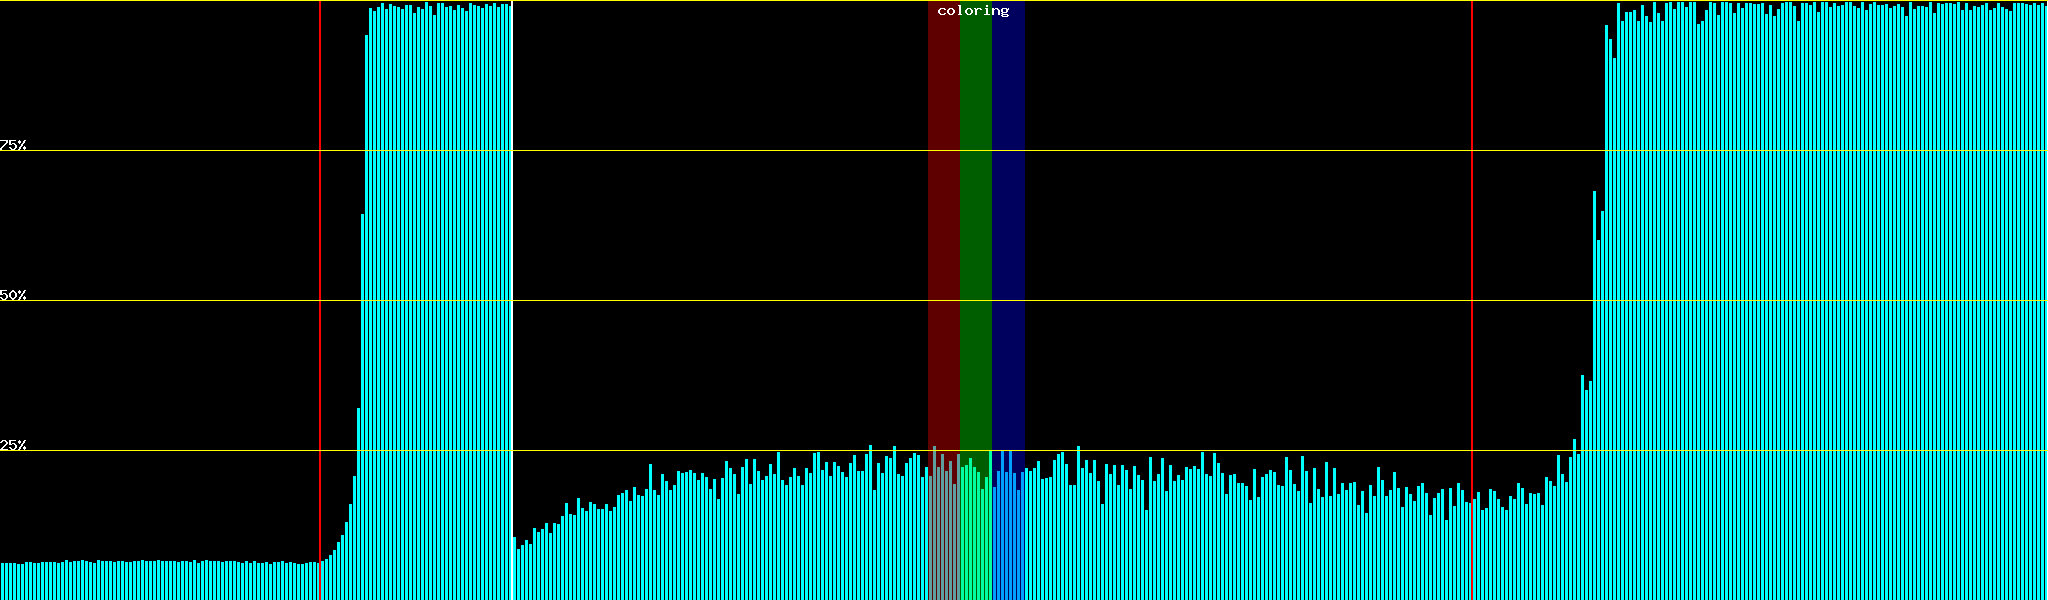Click the 75% axis label
This screenshot has height=600, width=2048.
click(x=13, y=145)
